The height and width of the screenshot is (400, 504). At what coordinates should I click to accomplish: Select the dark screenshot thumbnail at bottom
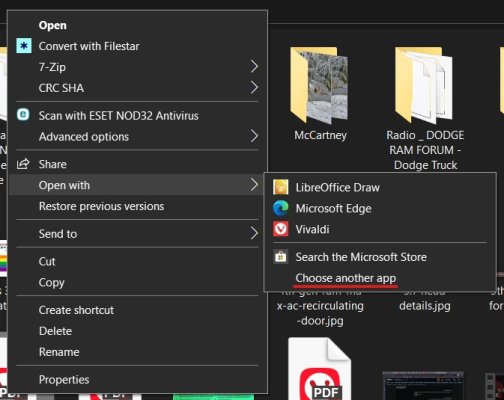[x=423, y=386]
